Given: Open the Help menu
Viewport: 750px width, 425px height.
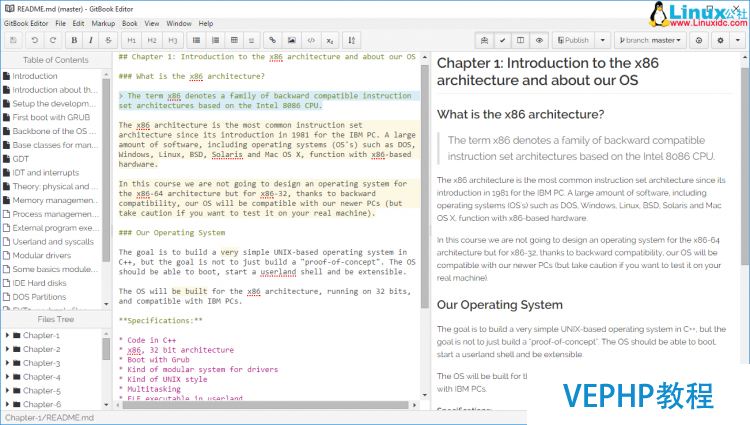Looking at the screenshot, I should tap(206, 23).
